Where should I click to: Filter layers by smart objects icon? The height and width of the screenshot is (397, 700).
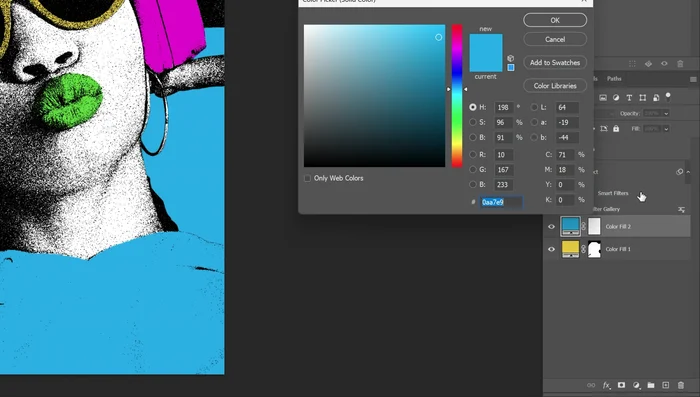click(656, 97)
